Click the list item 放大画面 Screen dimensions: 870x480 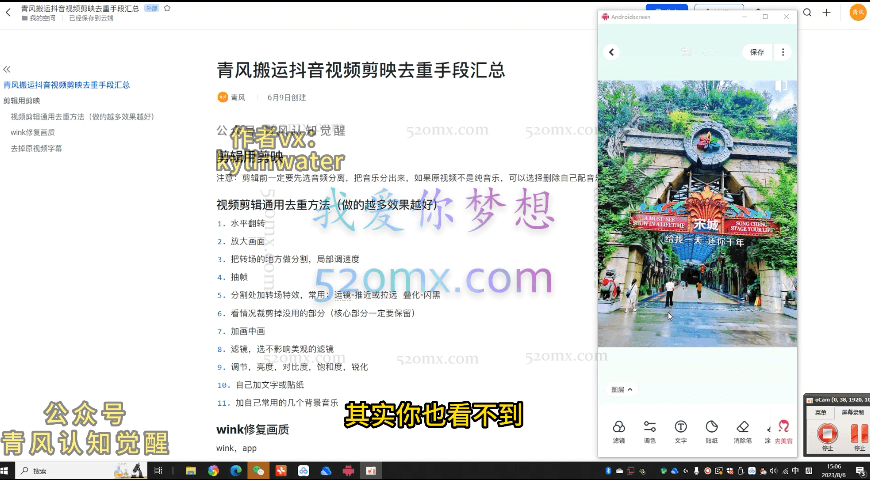[248, 241]
